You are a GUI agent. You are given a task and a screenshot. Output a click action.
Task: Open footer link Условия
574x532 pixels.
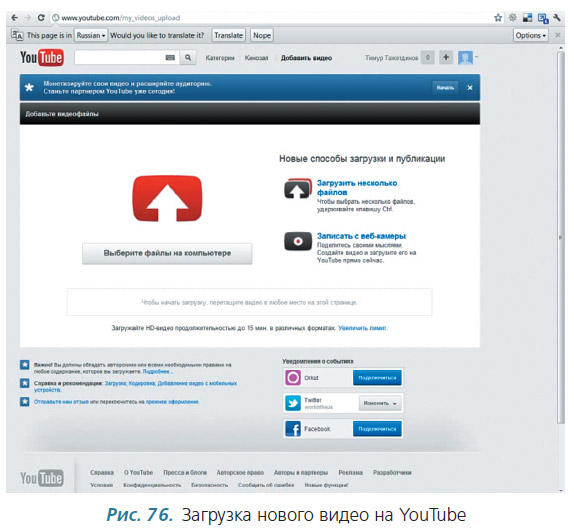101,485
